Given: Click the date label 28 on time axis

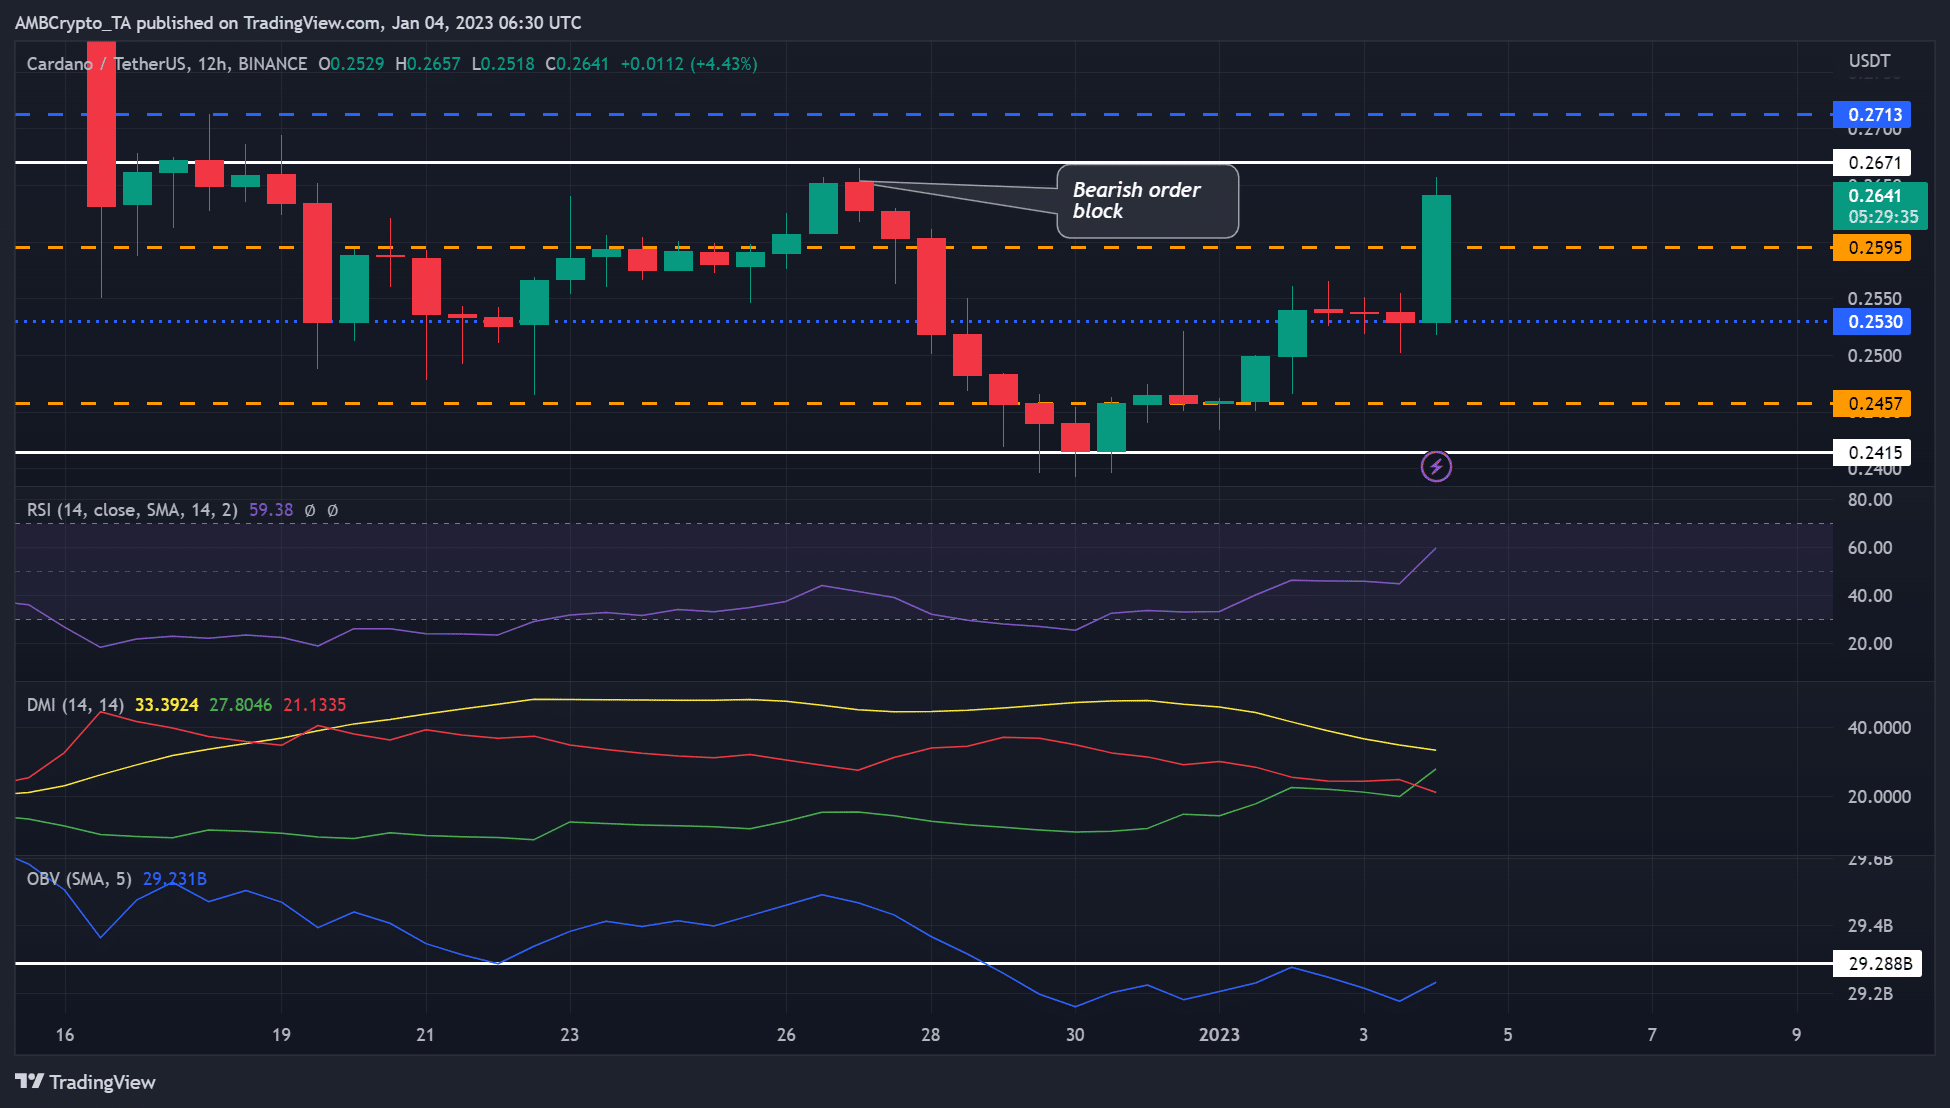Looking at the screenshot, I should click(x=931, y=1035).
